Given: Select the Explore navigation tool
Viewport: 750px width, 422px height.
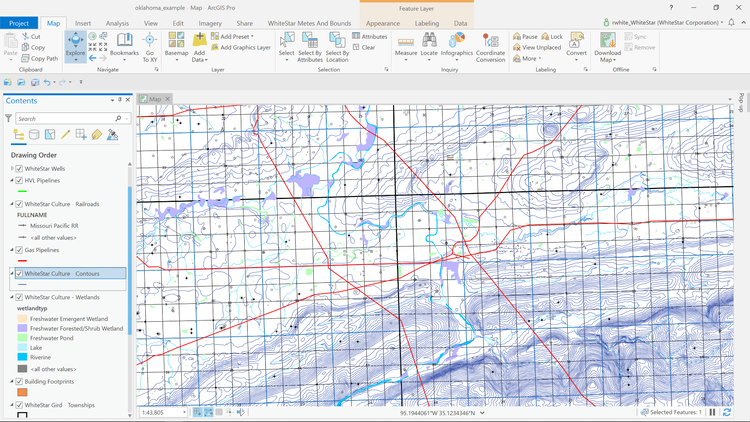Looking at the screenshot, I should coord(76,46).
